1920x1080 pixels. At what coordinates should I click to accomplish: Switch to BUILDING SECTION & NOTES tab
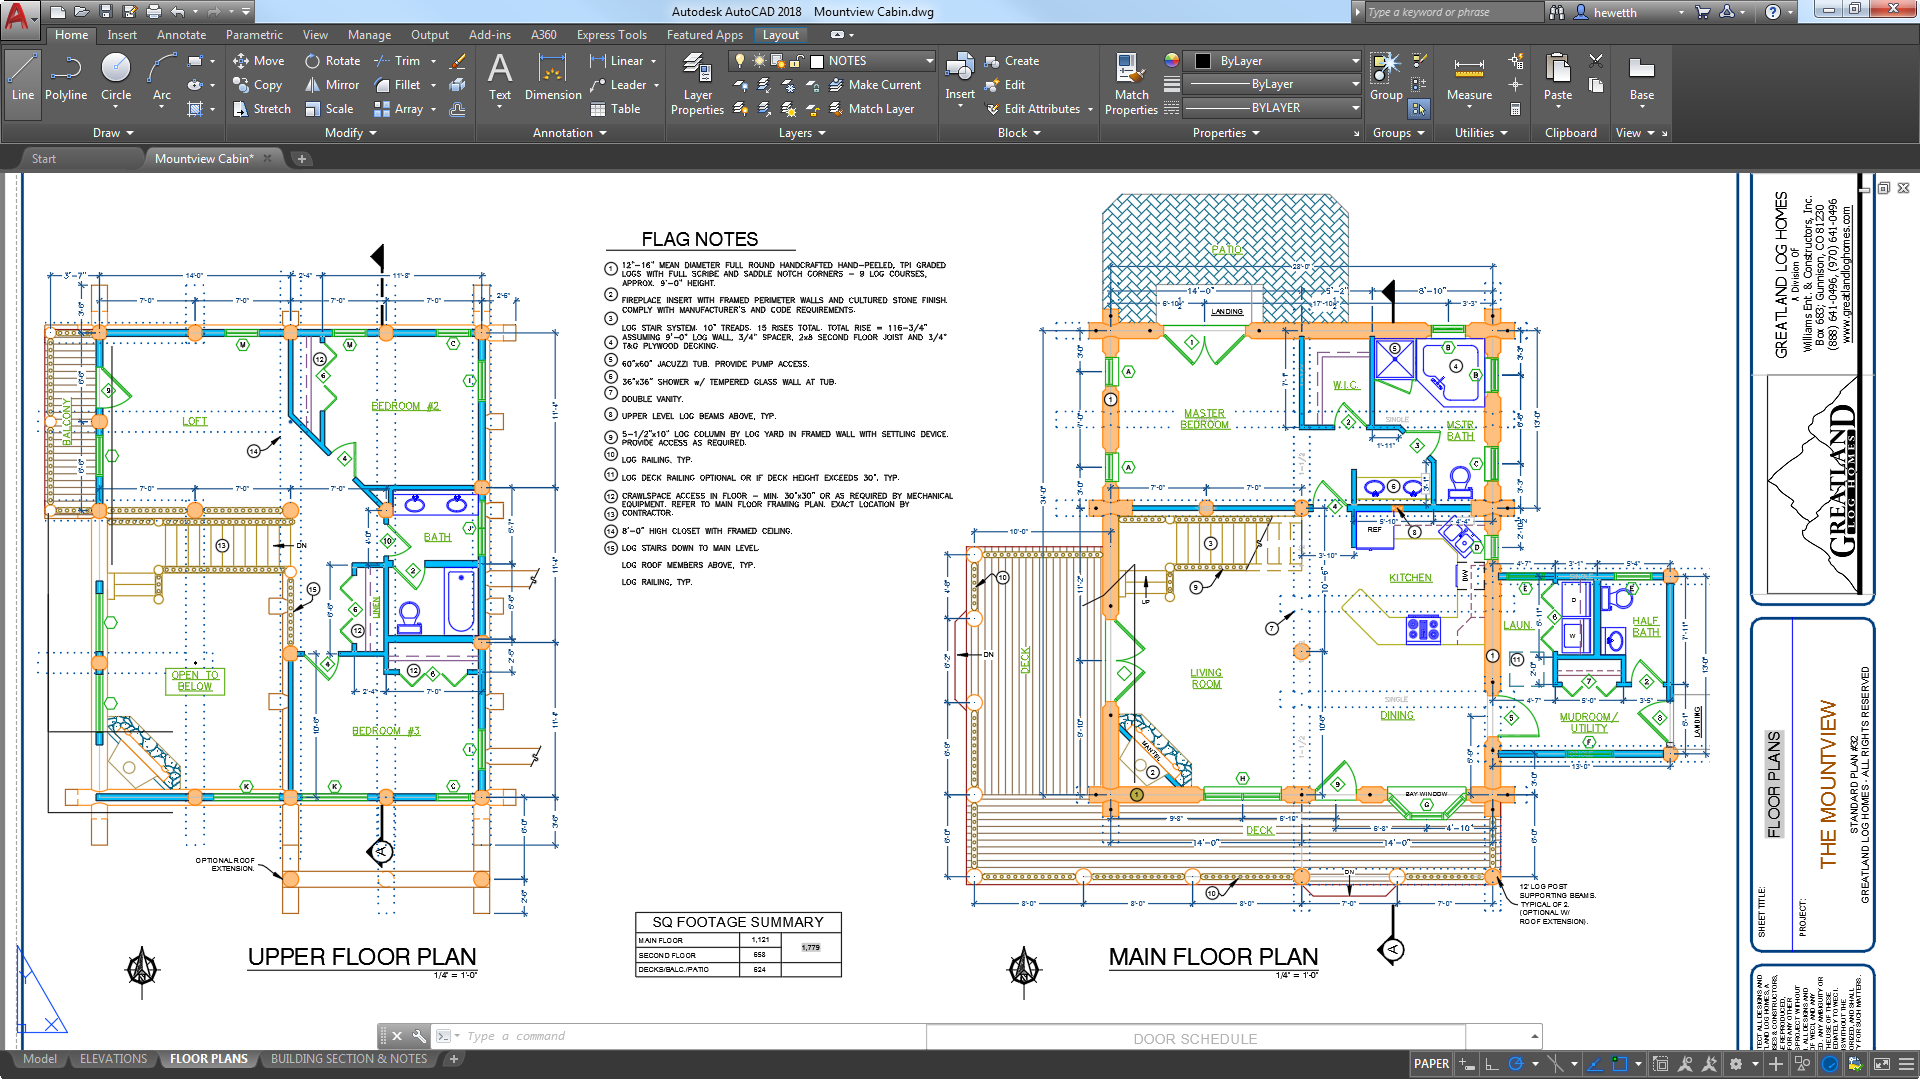(x=347, y=1059)
